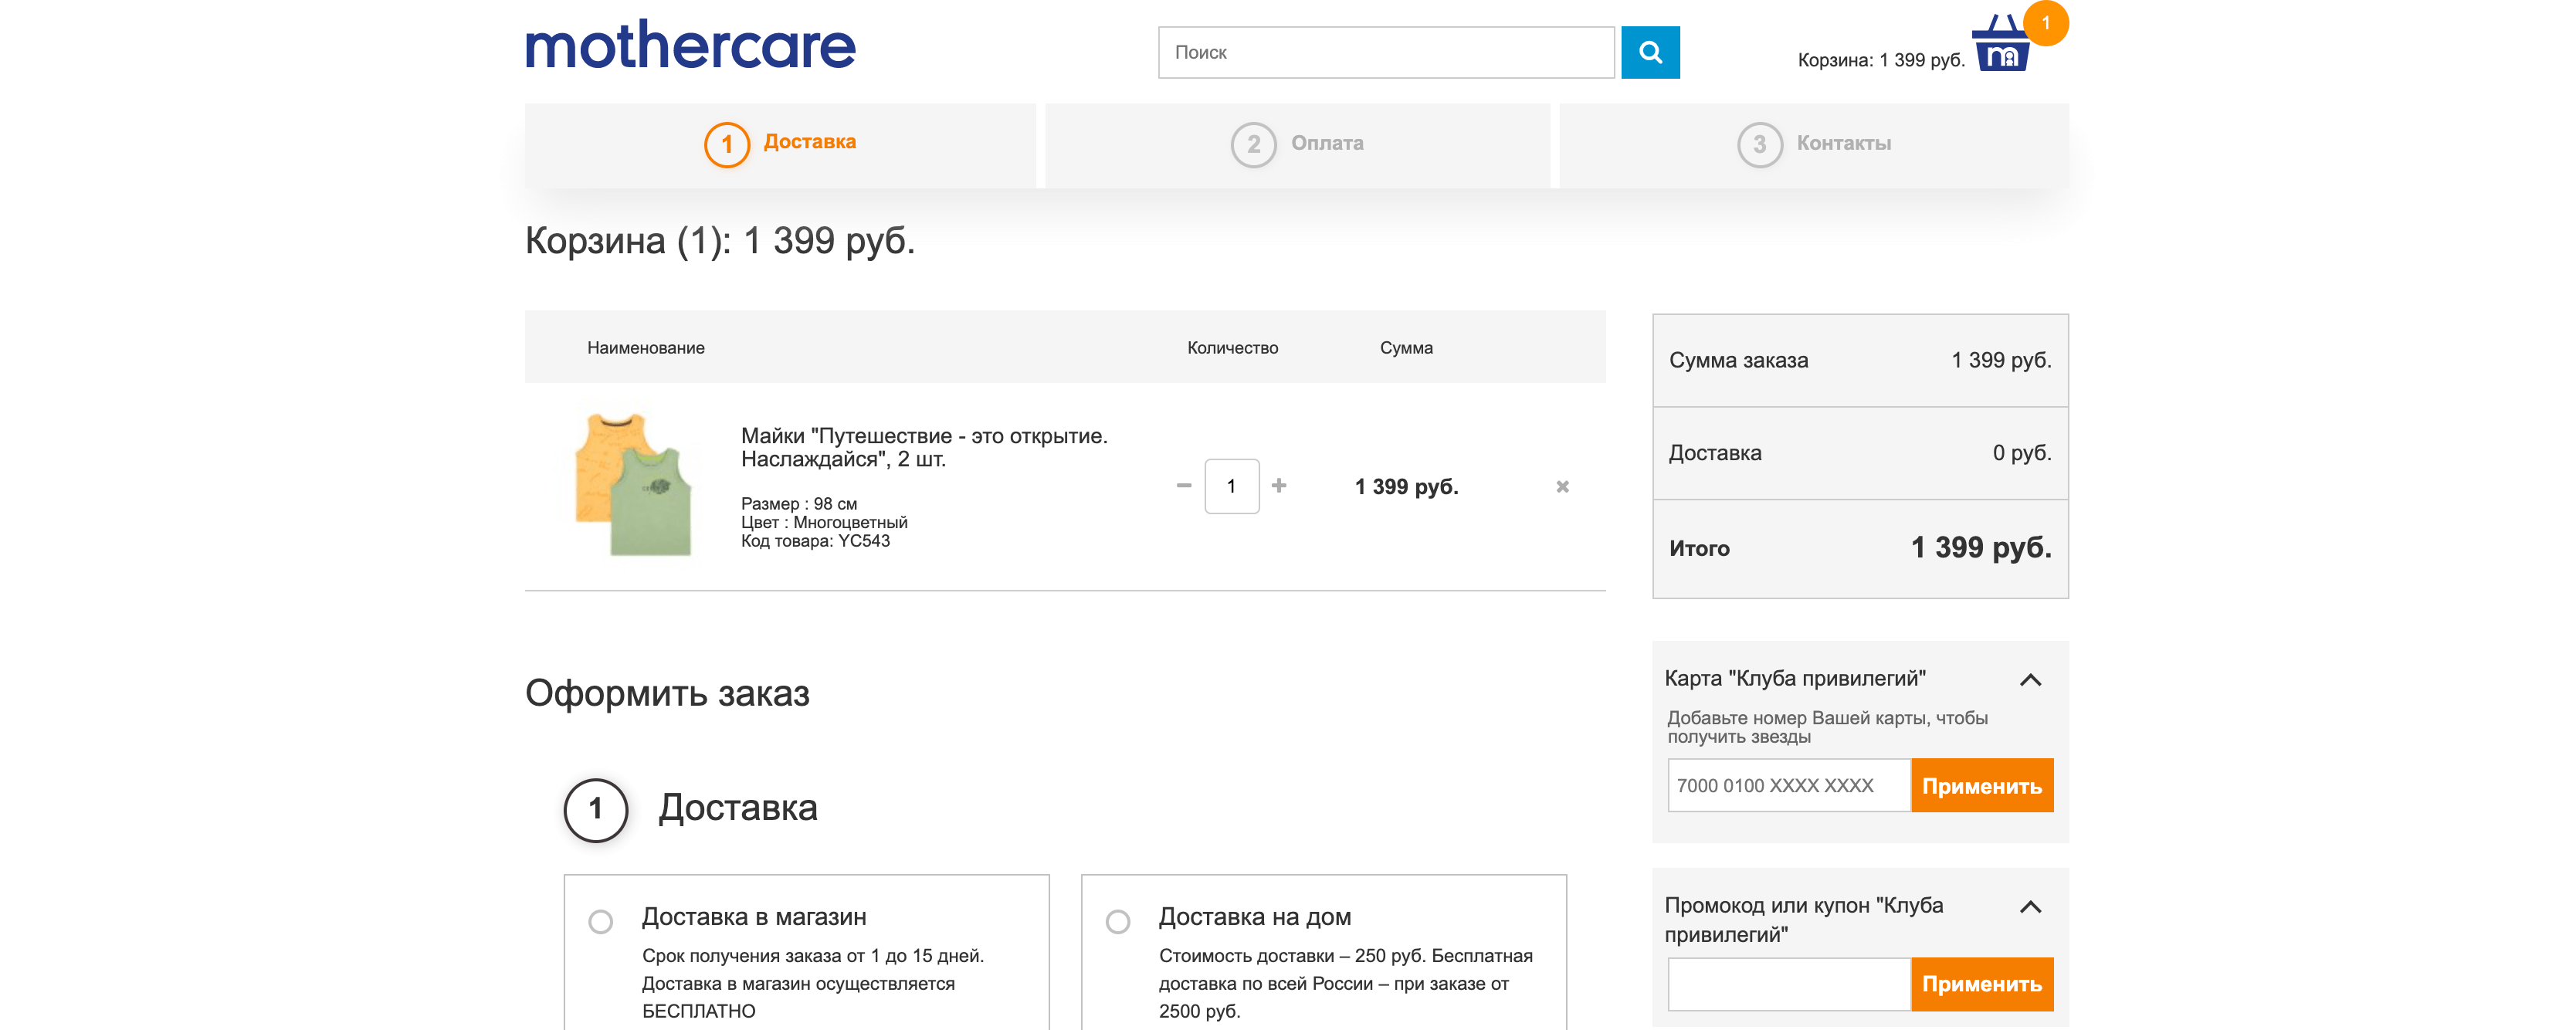
Task: Click the circled 1 beside the Доставка heading
Action: click(596, 809)
